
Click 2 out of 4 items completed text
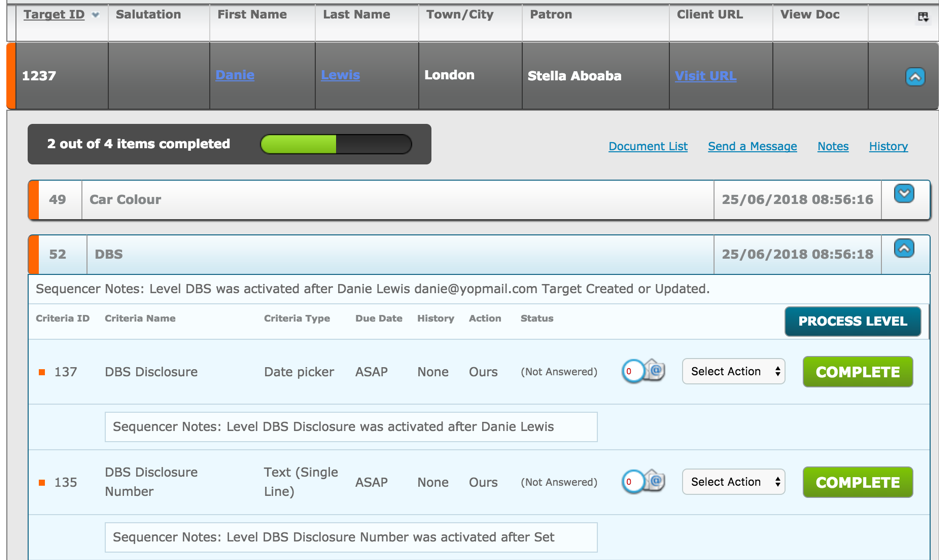(138, 144)
